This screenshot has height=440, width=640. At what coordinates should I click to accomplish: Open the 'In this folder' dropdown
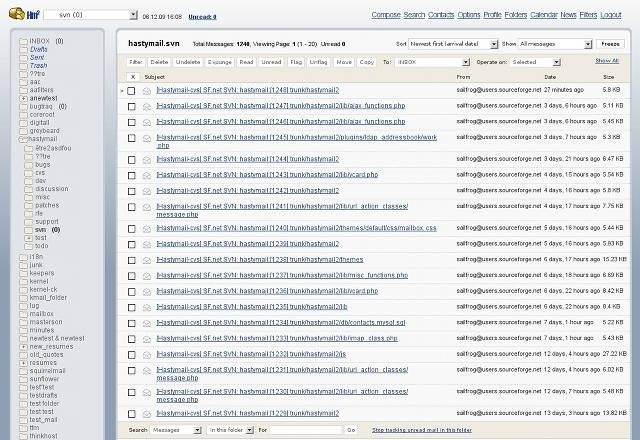coord(231,430)
